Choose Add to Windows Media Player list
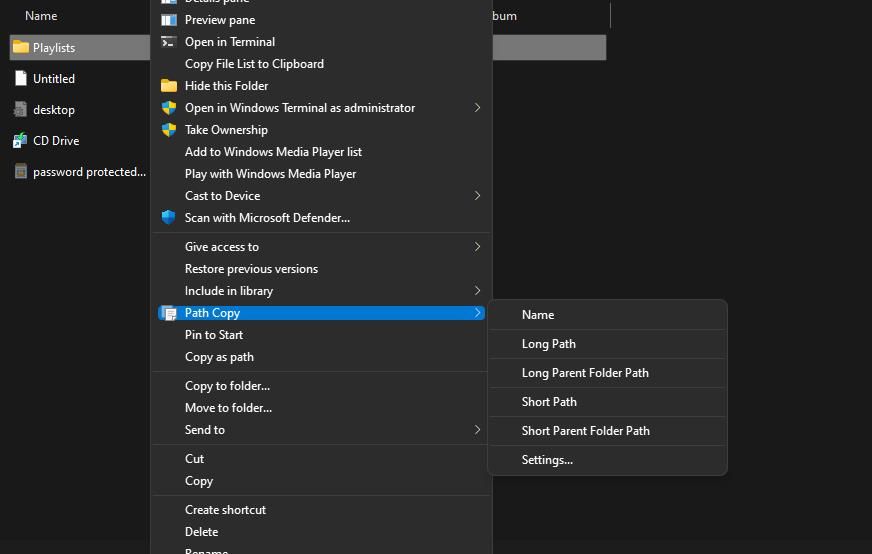 click(321, 152)
